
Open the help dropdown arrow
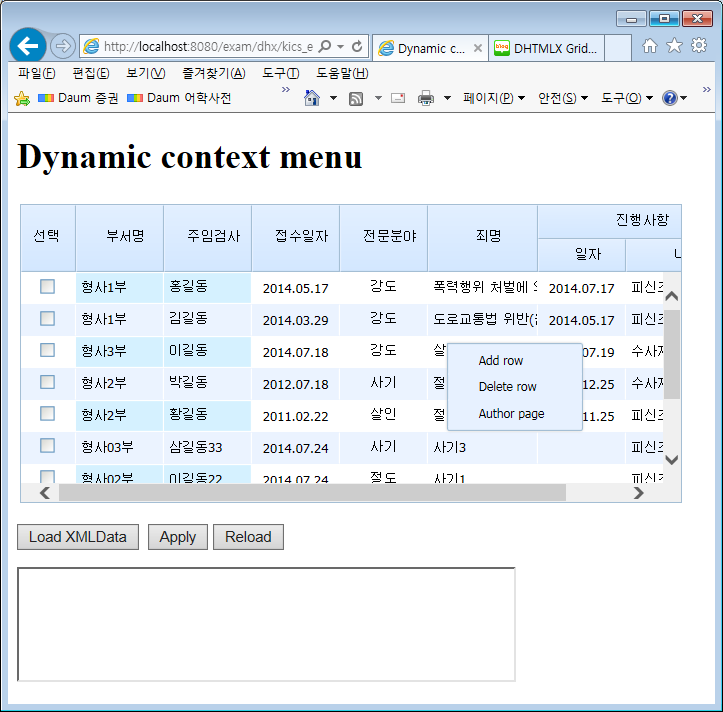pyautogui.click(x=683, y=98)
